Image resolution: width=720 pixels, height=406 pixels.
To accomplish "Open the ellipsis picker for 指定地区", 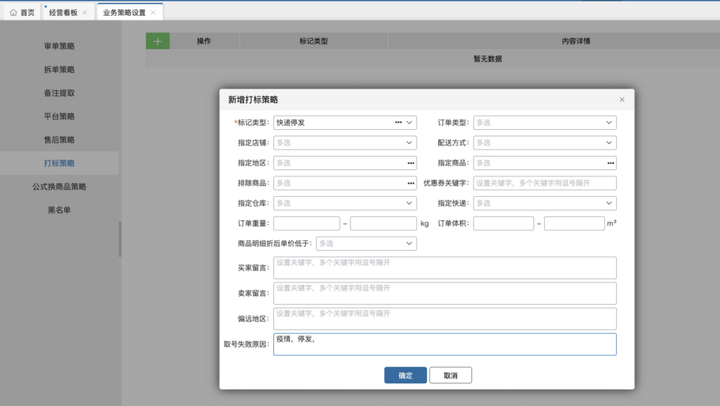I will pos(411,163).
